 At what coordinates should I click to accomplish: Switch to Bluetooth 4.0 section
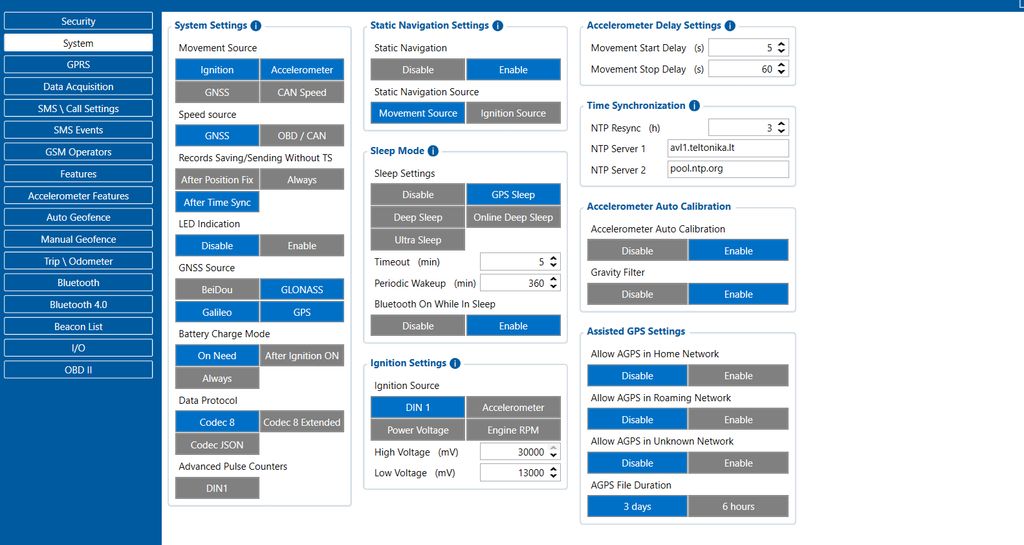(x=78, y=304)
